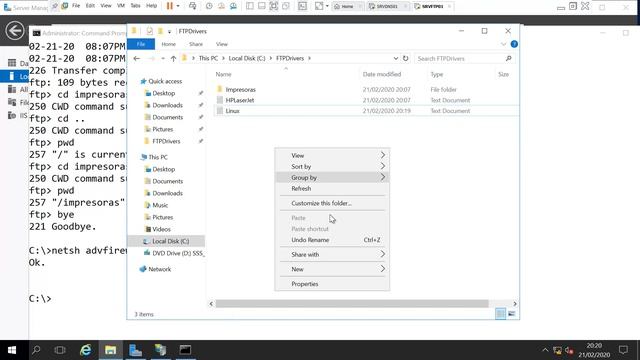Screen dimensions: 640x360
Task: Open the Windows Start button
Action: [x=12, y=350]
